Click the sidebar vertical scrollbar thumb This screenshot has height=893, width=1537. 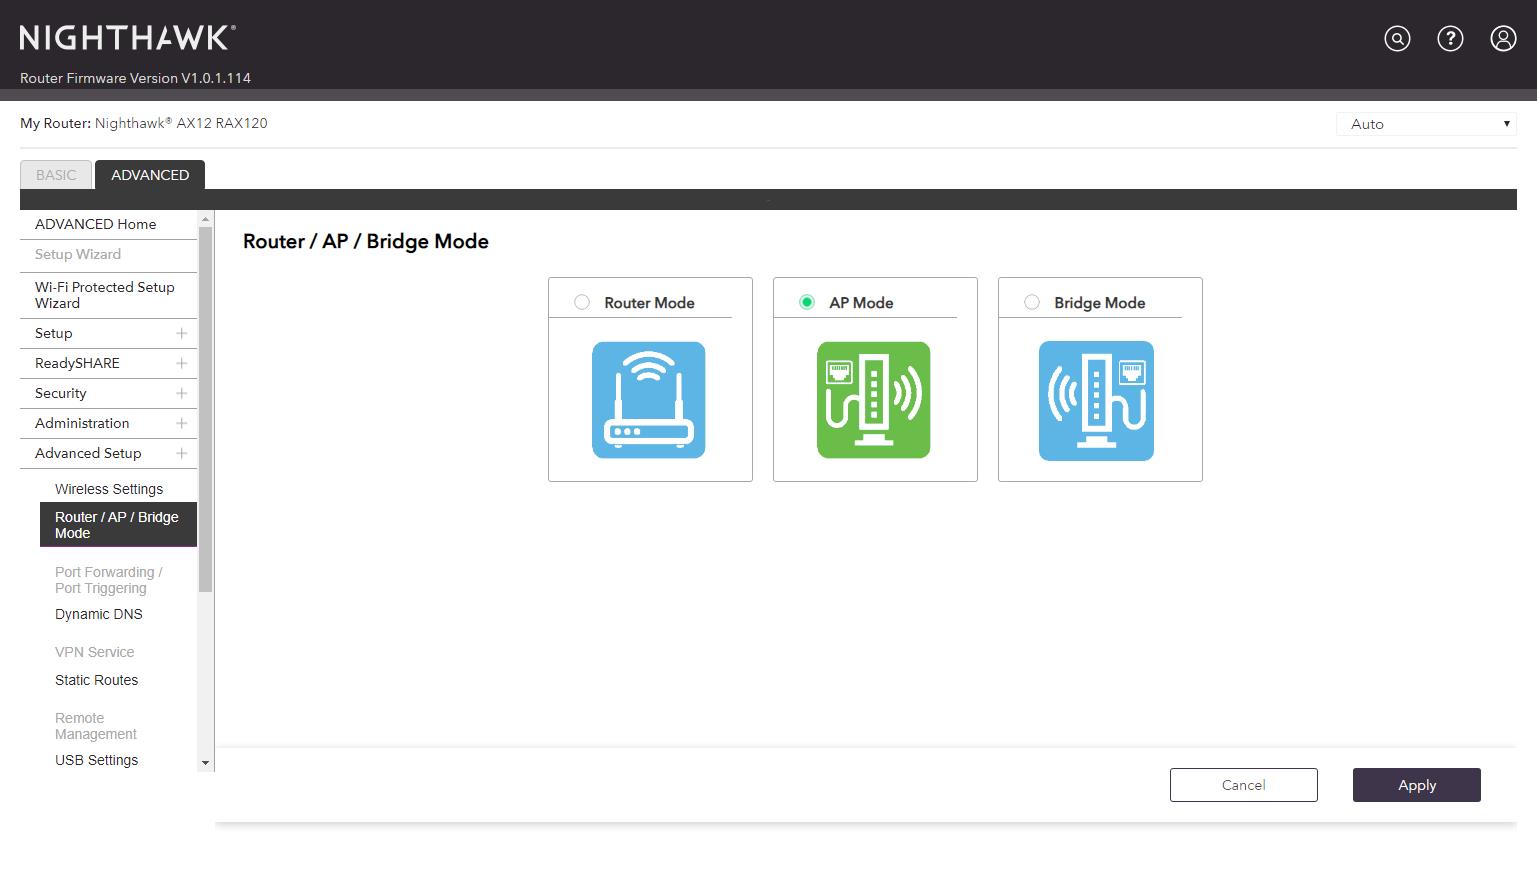click(x=206, y=410)
